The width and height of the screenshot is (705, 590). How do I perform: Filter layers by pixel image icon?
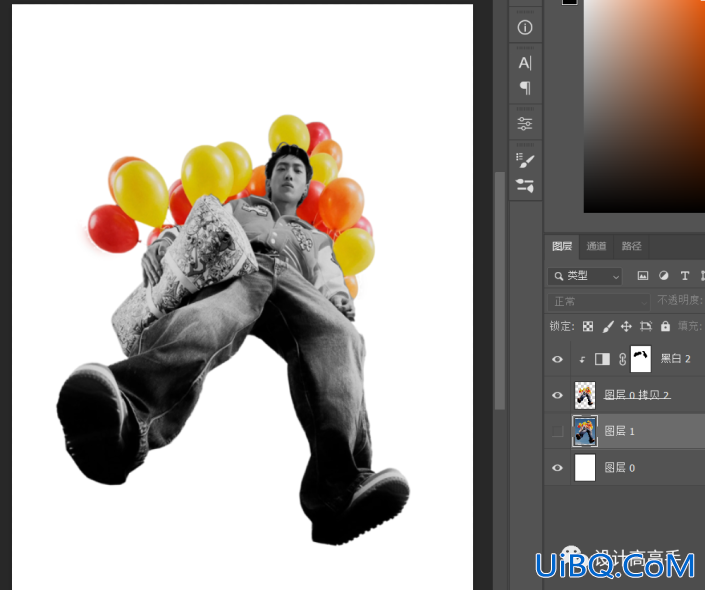coord(643,276)
